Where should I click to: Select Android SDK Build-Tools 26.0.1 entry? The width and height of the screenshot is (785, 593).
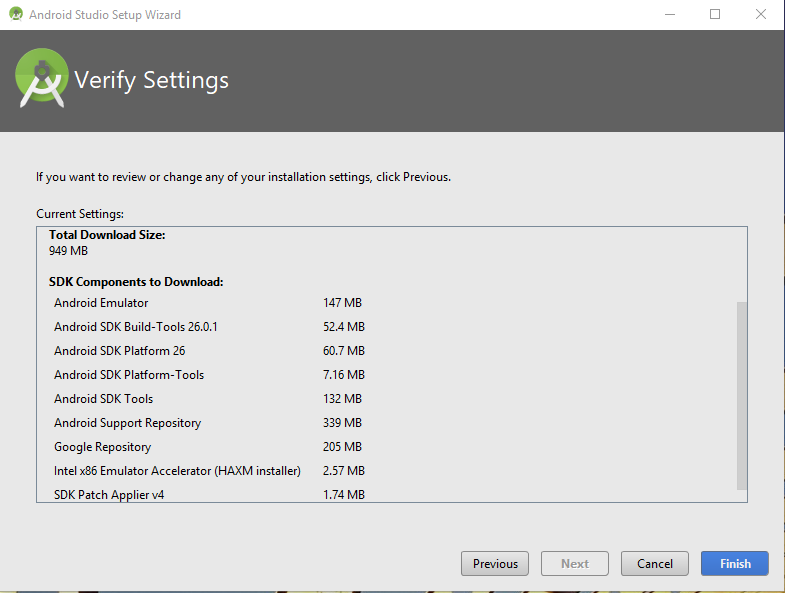coord(136,327)
